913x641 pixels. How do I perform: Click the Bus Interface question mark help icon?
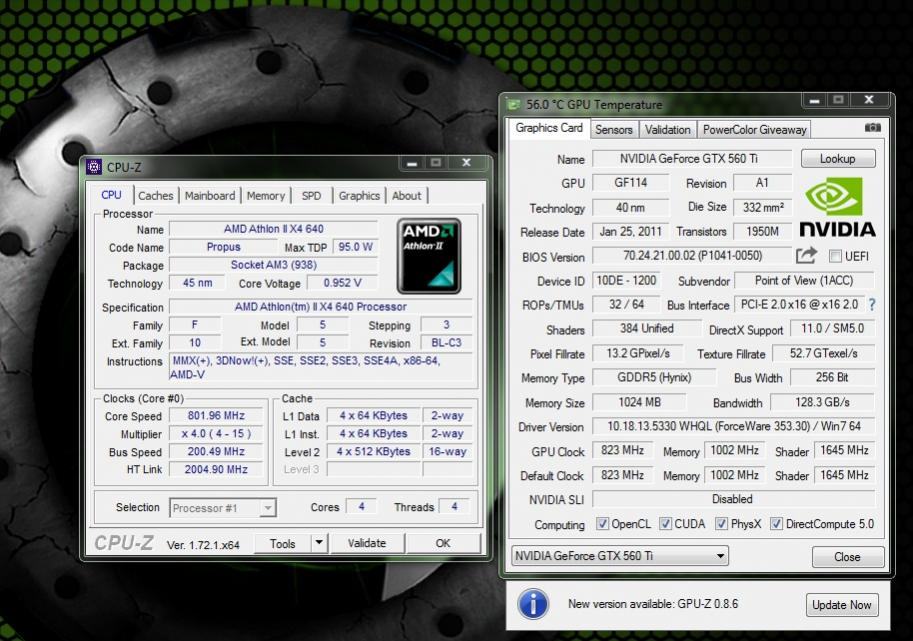coord(872,304)
